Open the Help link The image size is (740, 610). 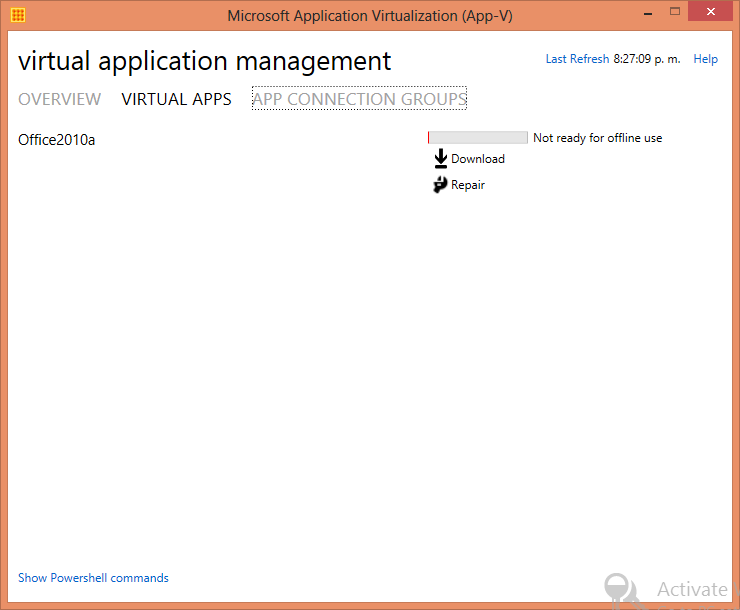click(705, 59)
